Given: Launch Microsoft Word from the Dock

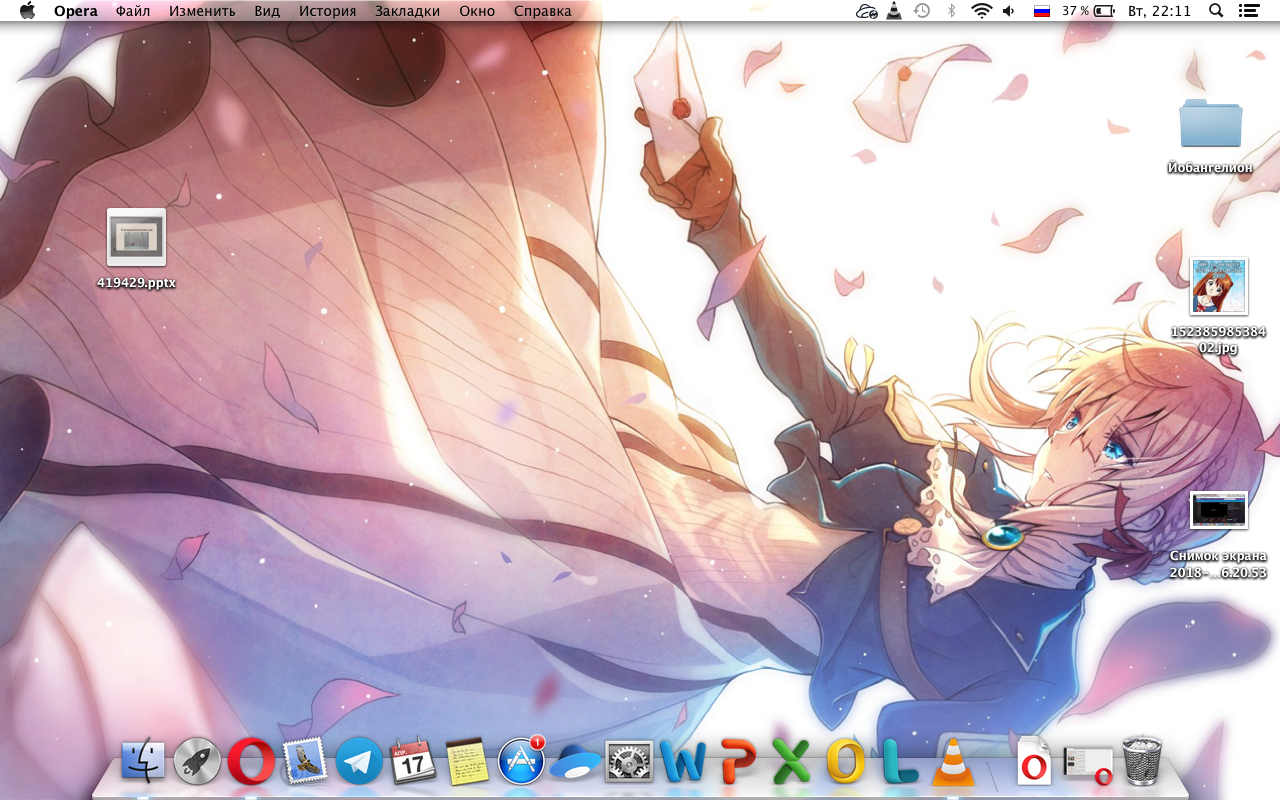Looking at the screenshot, I should click(683, 763).
